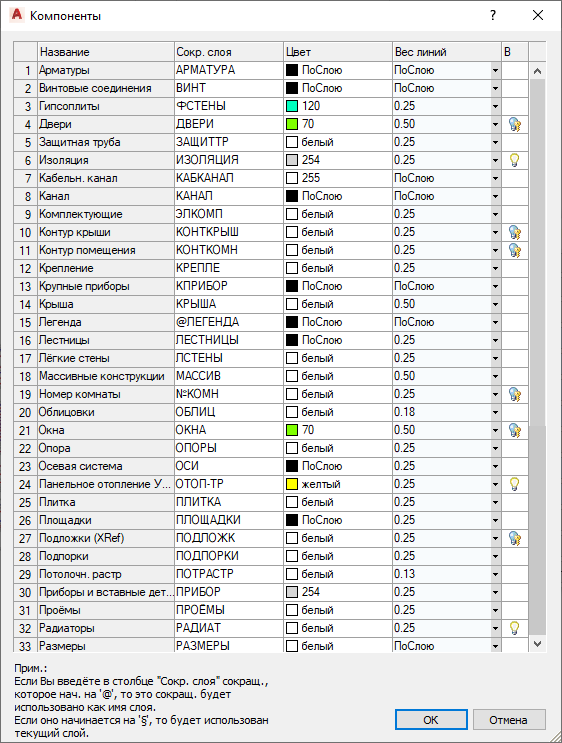Select the Проёмы name cell
Image resolution: width=562 pixels, height=743 pixels.
(106, 610)
